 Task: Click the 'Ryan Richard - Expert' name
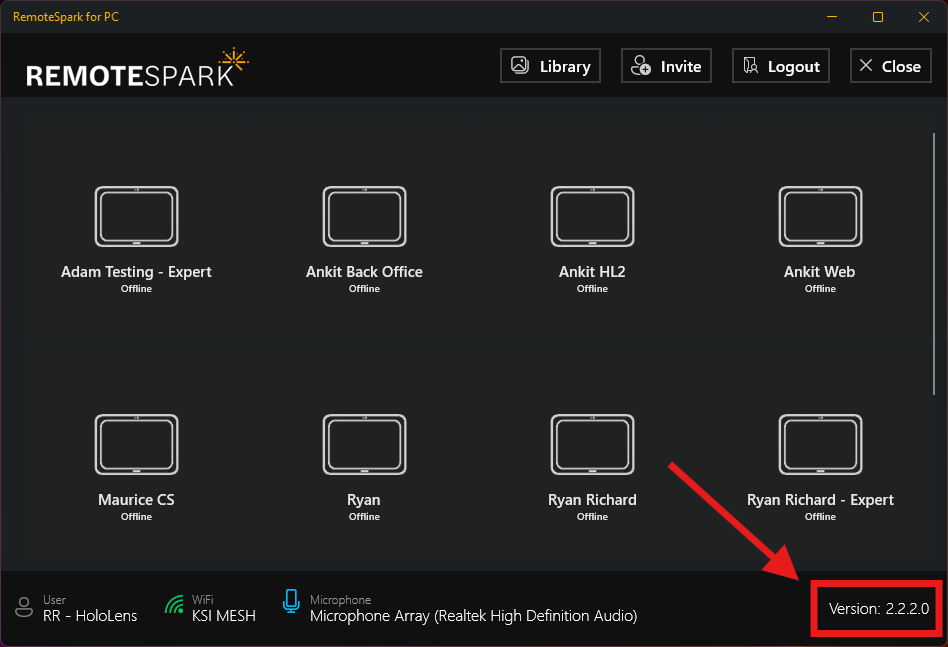[820, 500]
